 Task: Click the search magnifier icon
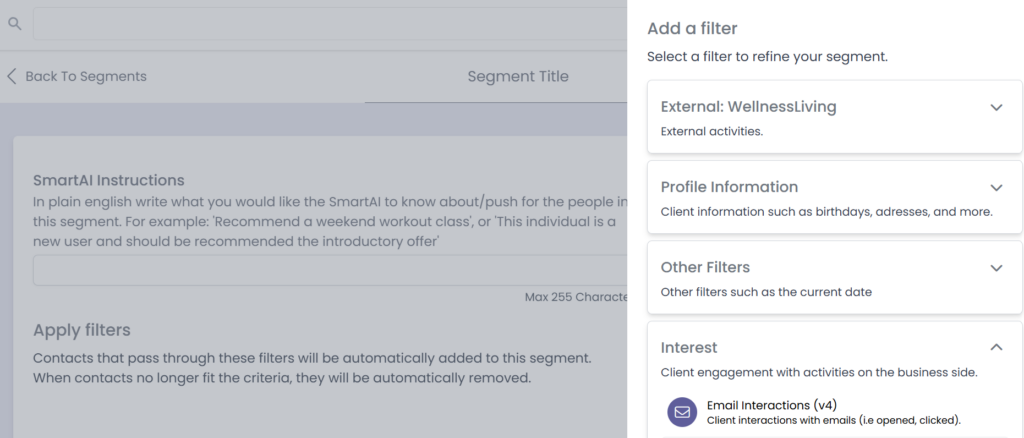[x=15, y=24]
